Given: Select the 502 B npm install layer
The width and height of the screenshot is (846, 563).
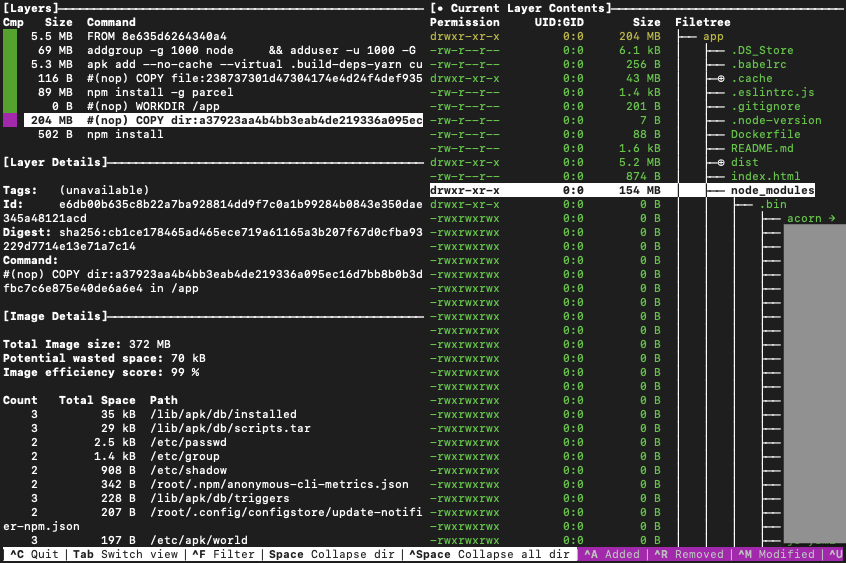Looking at the screenshot, I should [x=223, y=134].
